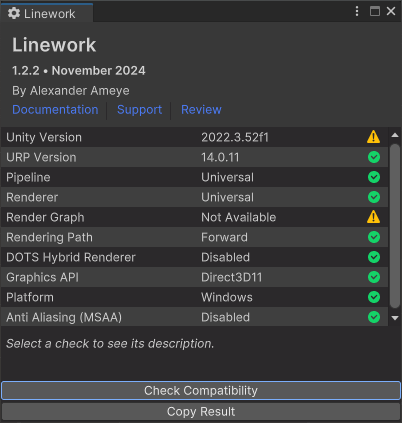This screenshot has height=423, width=402.
Task: Click the green checkmark in Pipeline row
Action: [x=374, y=177]
